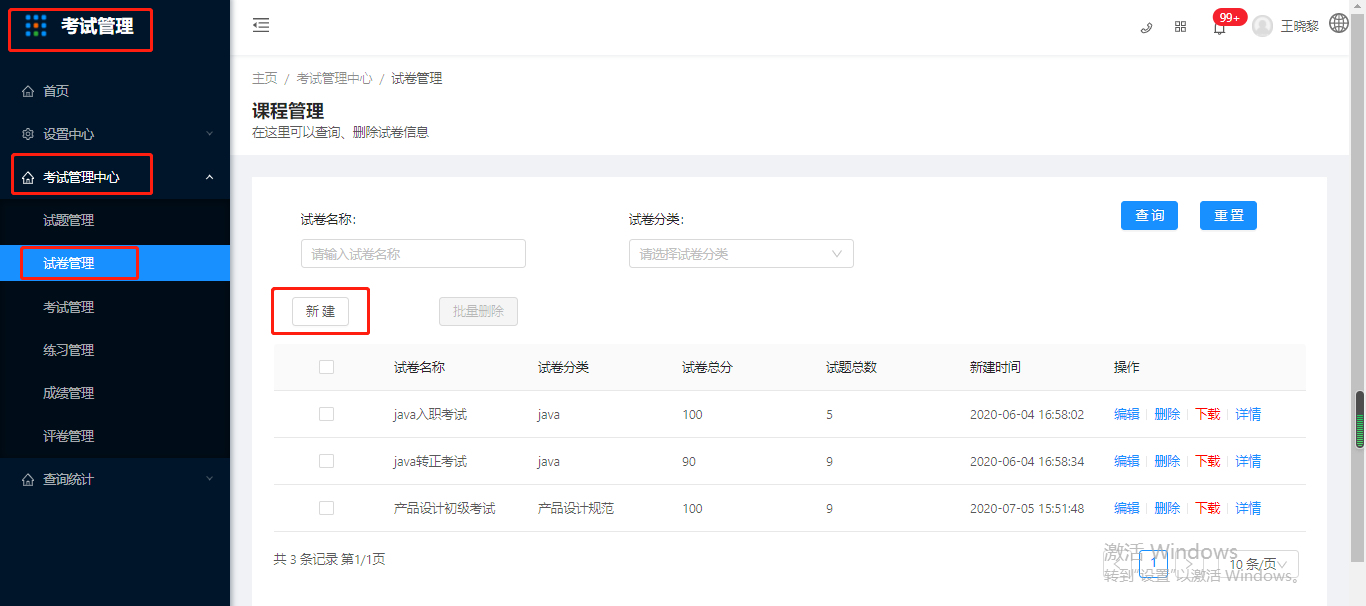Open the apps grid icon in header
The image size is (1366, 606).
click(x=1180, y=27)
